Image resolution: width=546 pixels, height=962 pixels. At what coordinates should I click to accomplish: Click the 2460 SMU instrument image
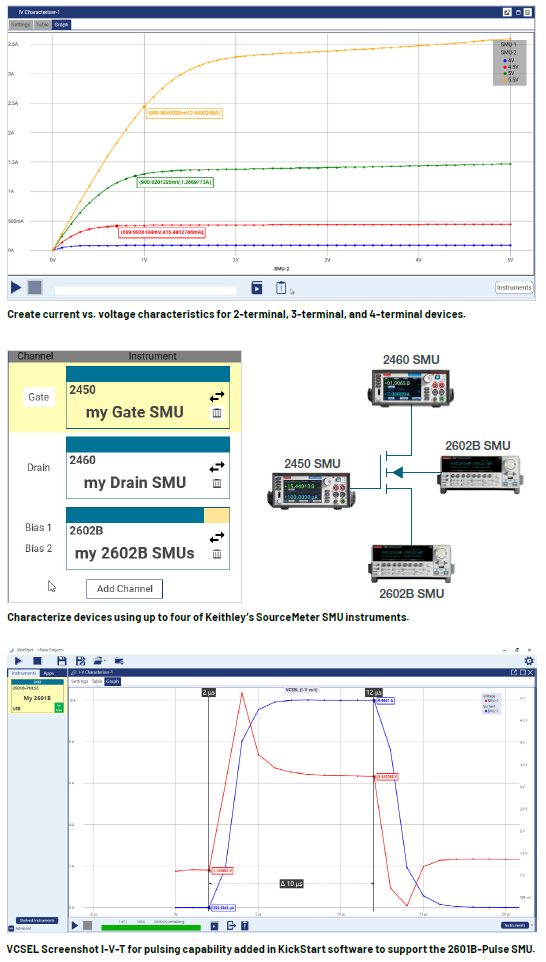coord(411,387)
